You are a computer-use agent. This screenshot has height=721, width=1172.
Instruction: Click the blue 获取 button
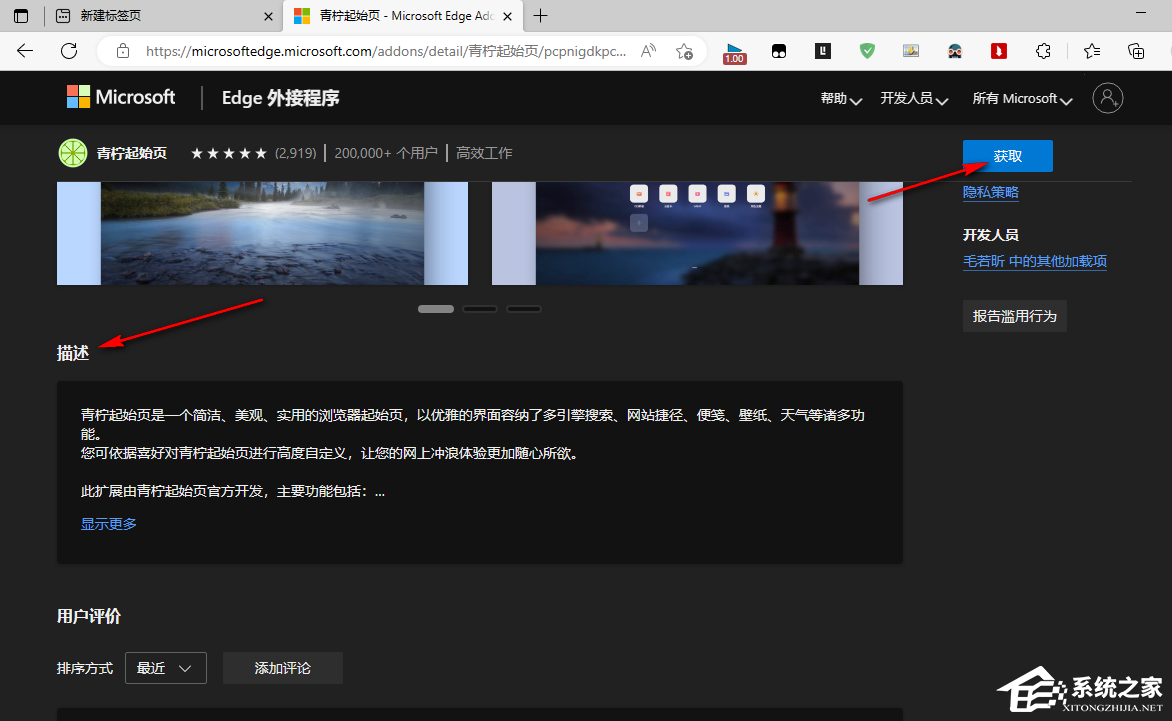(1007, 155)
